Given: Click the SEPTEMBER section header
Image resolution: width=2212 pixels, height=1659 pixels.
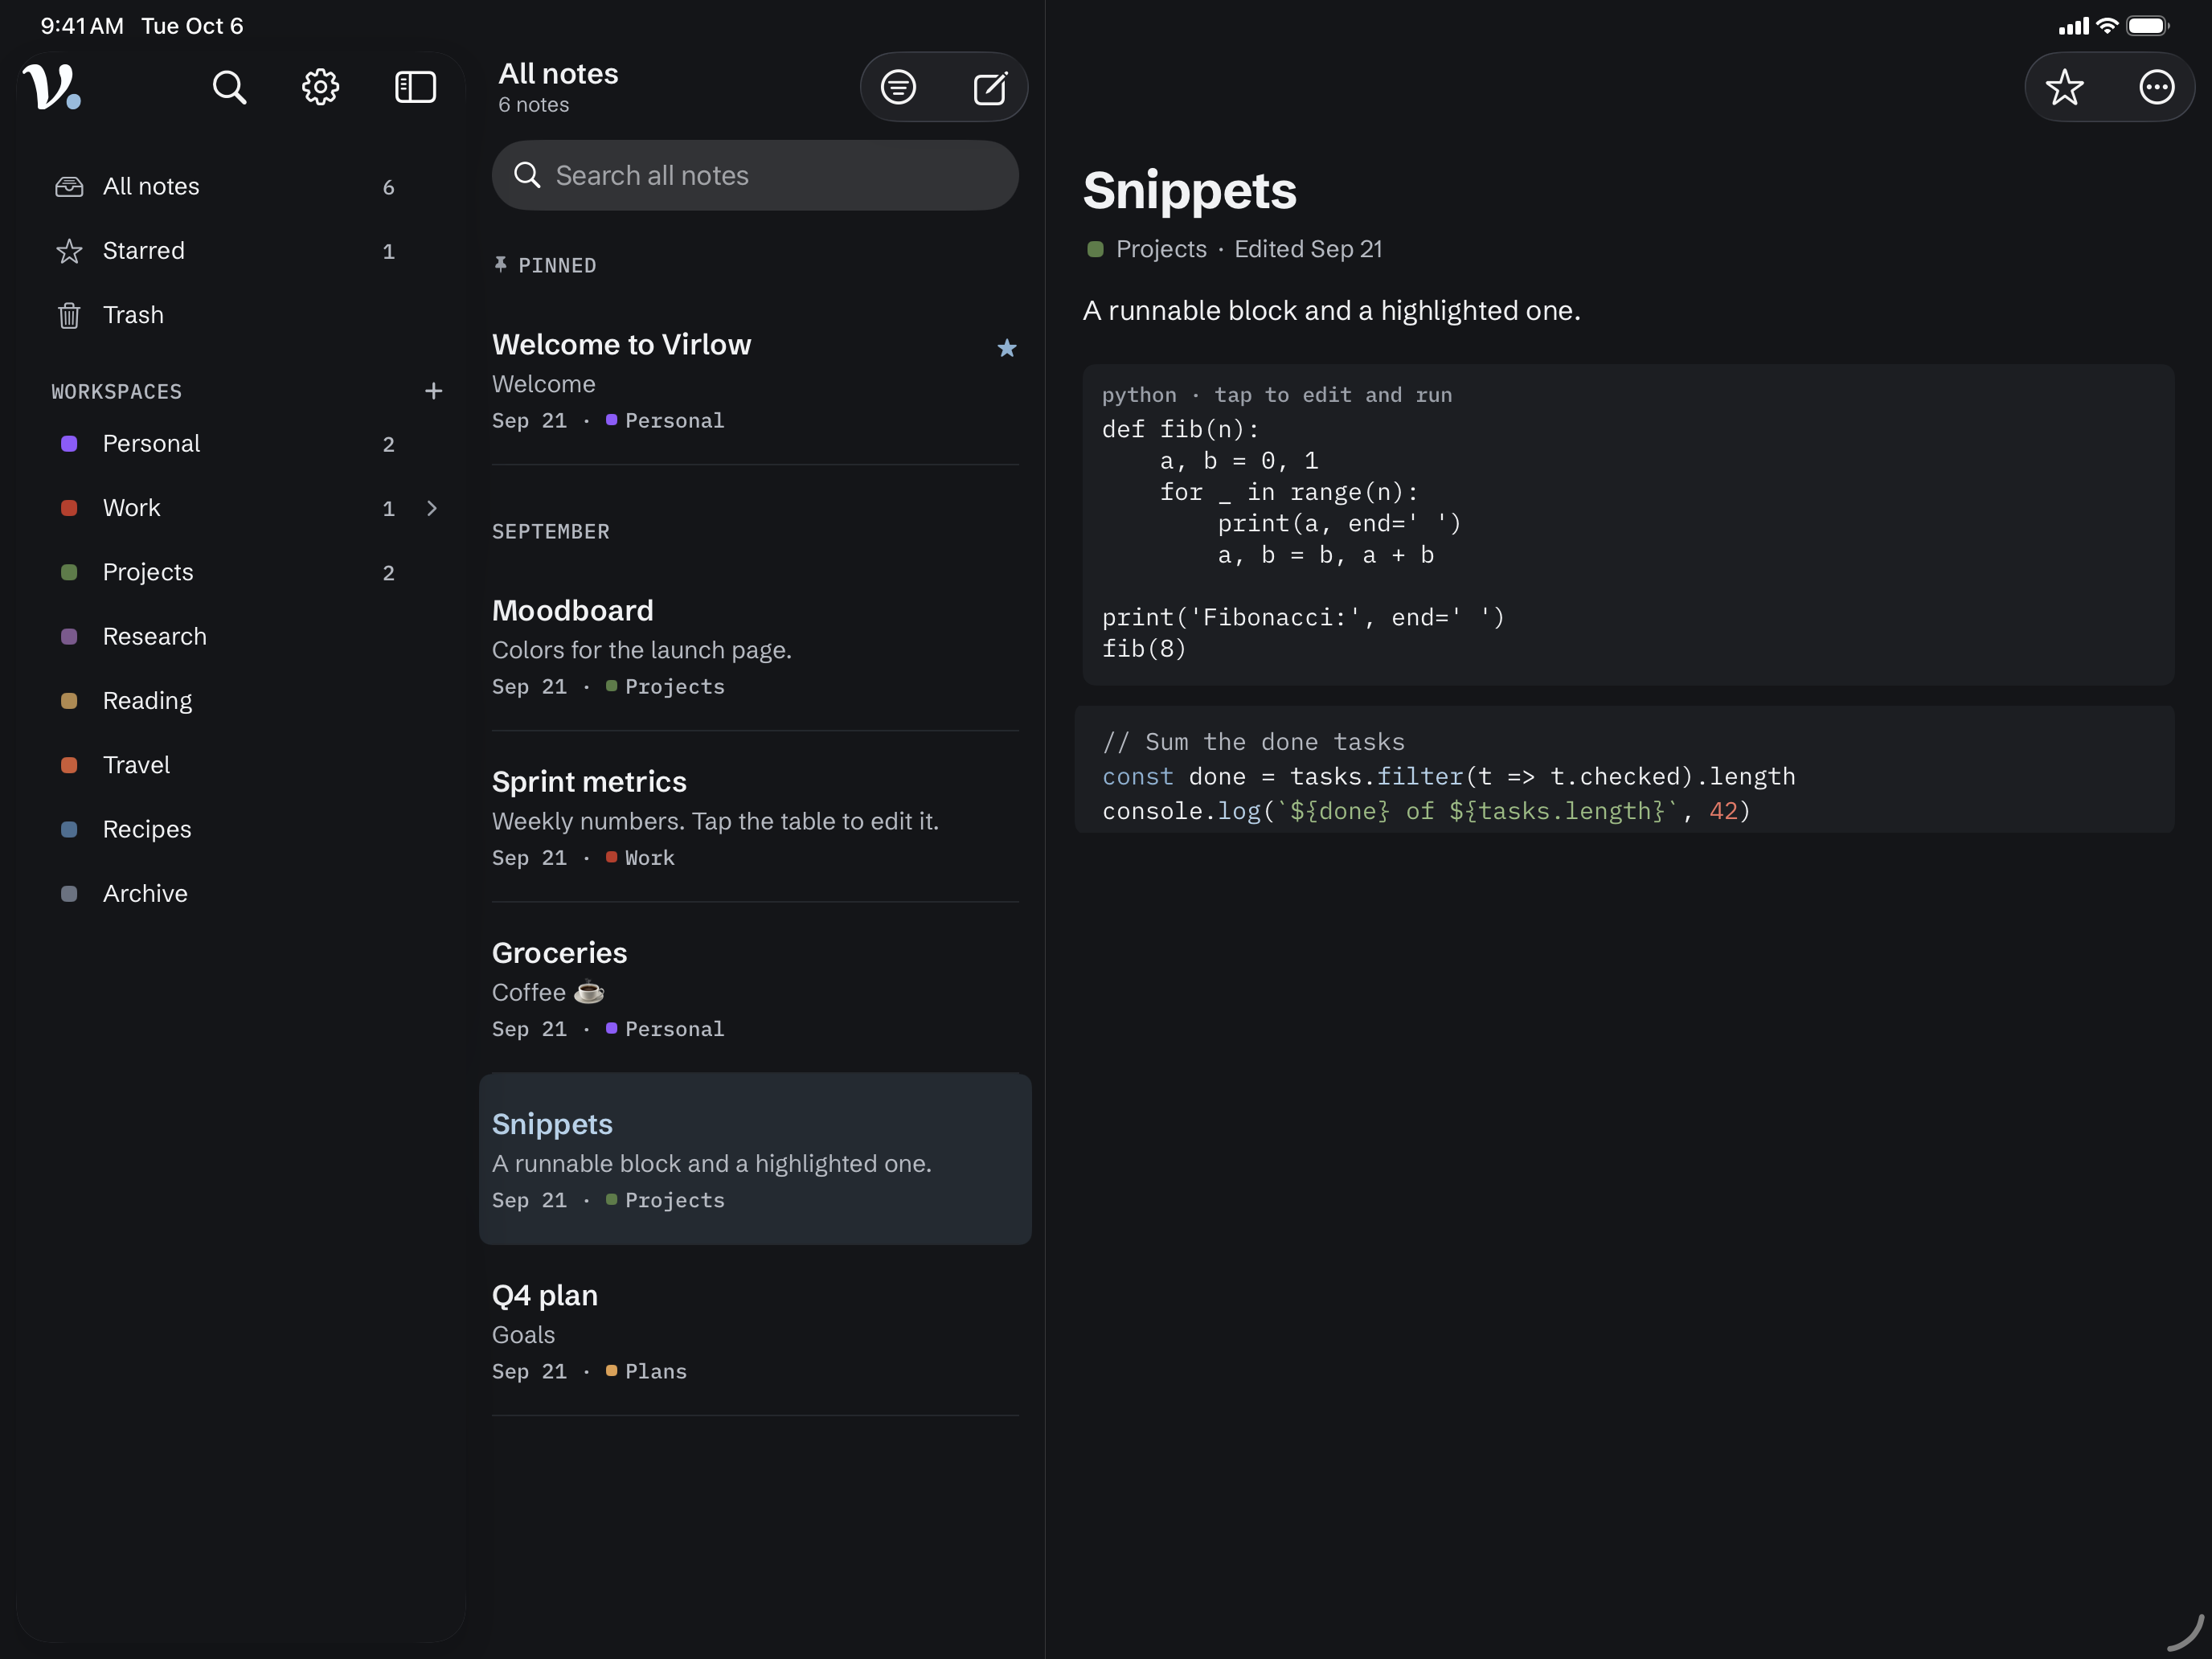Looking at the screenshot, I should 551,531.
